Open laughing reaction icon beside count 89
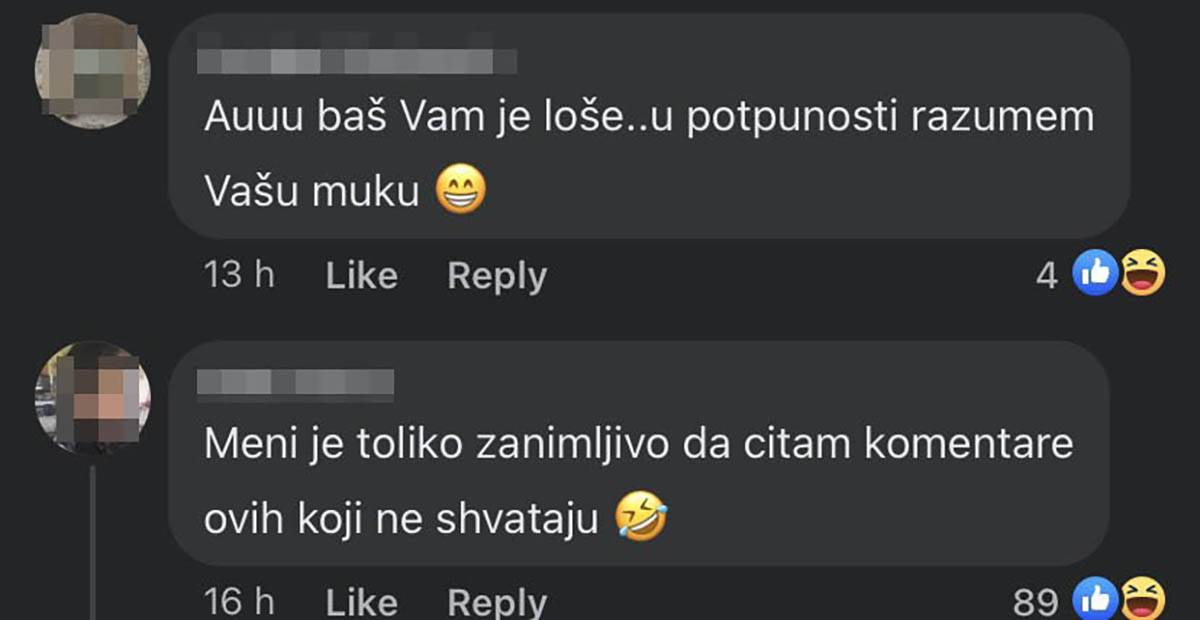The width and height of the screenshot is (1200, 620). coord(1142,598)
